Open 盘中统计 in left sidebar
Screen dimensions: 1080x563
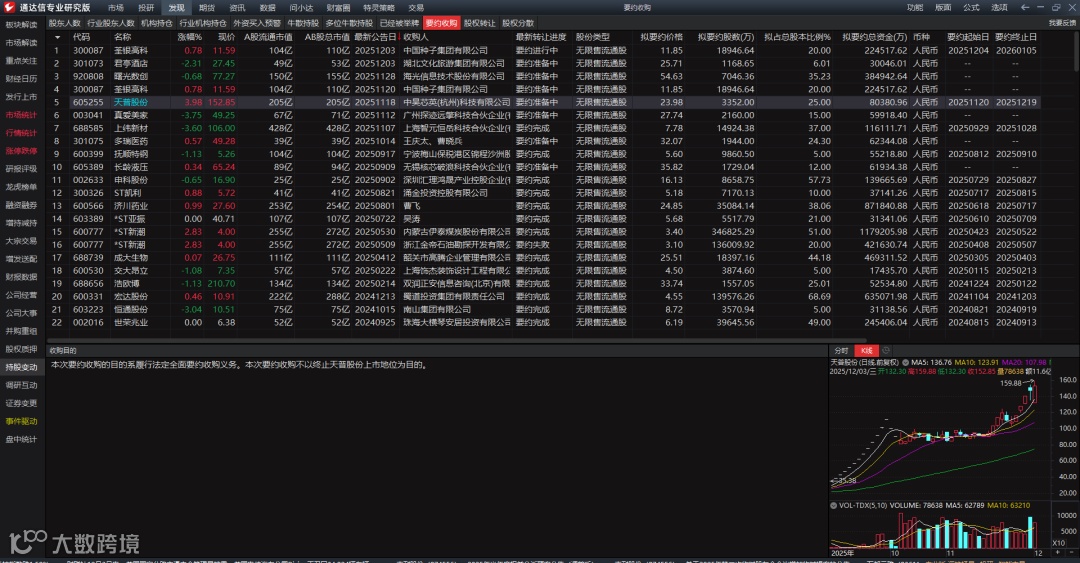coord(21,439)
